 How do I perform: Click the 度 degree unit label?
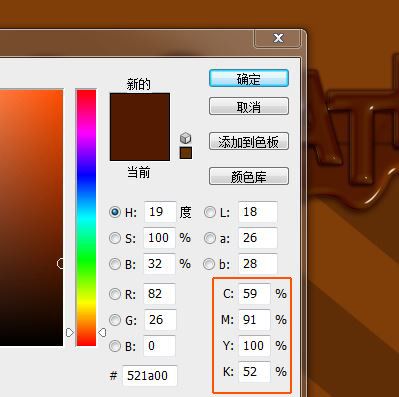(185, 212)
